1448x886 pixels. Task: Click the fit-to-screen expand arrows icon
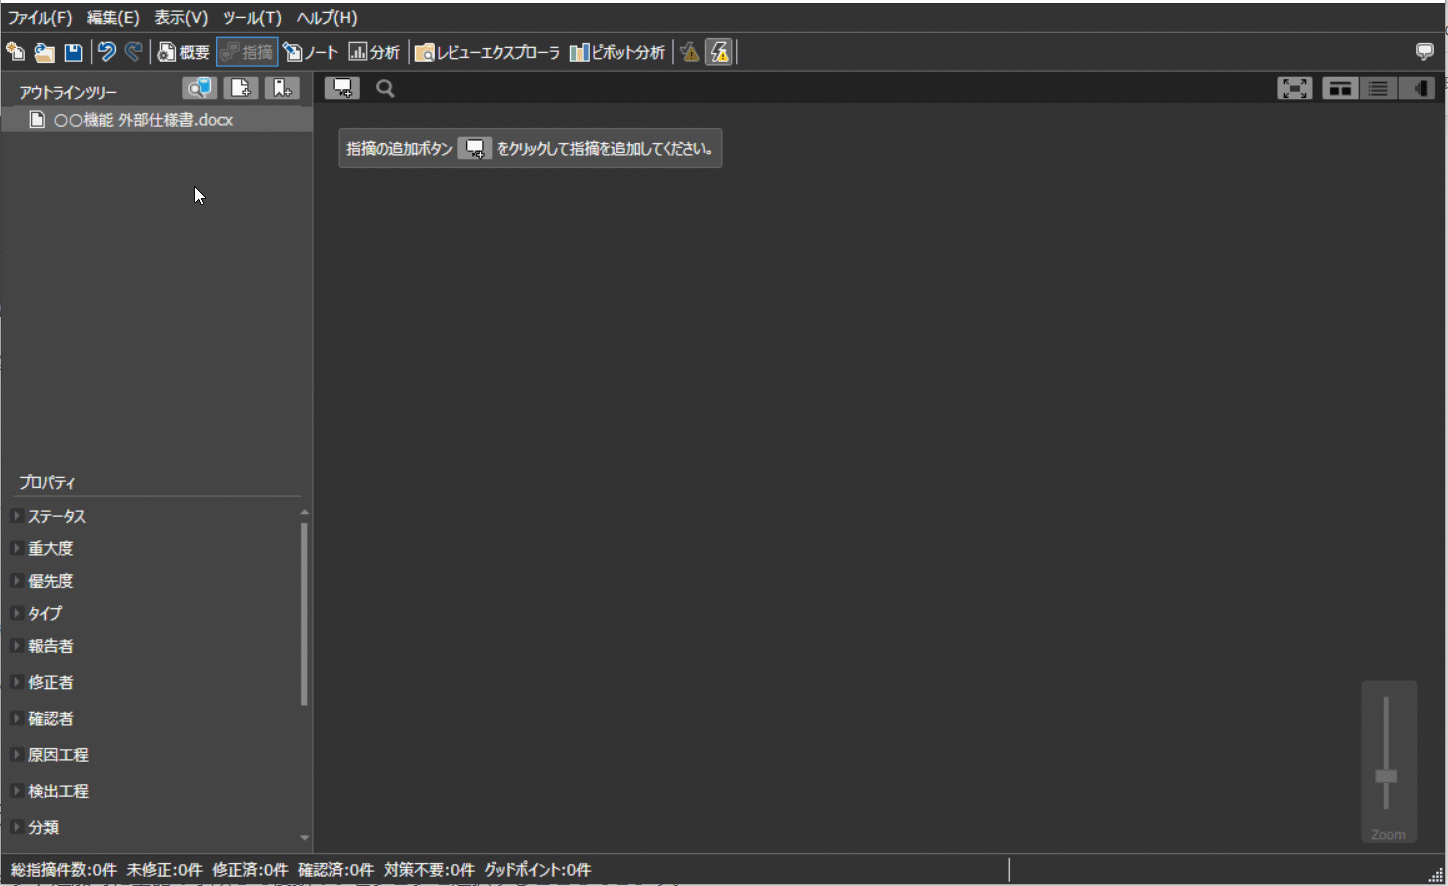point(1294,89)
